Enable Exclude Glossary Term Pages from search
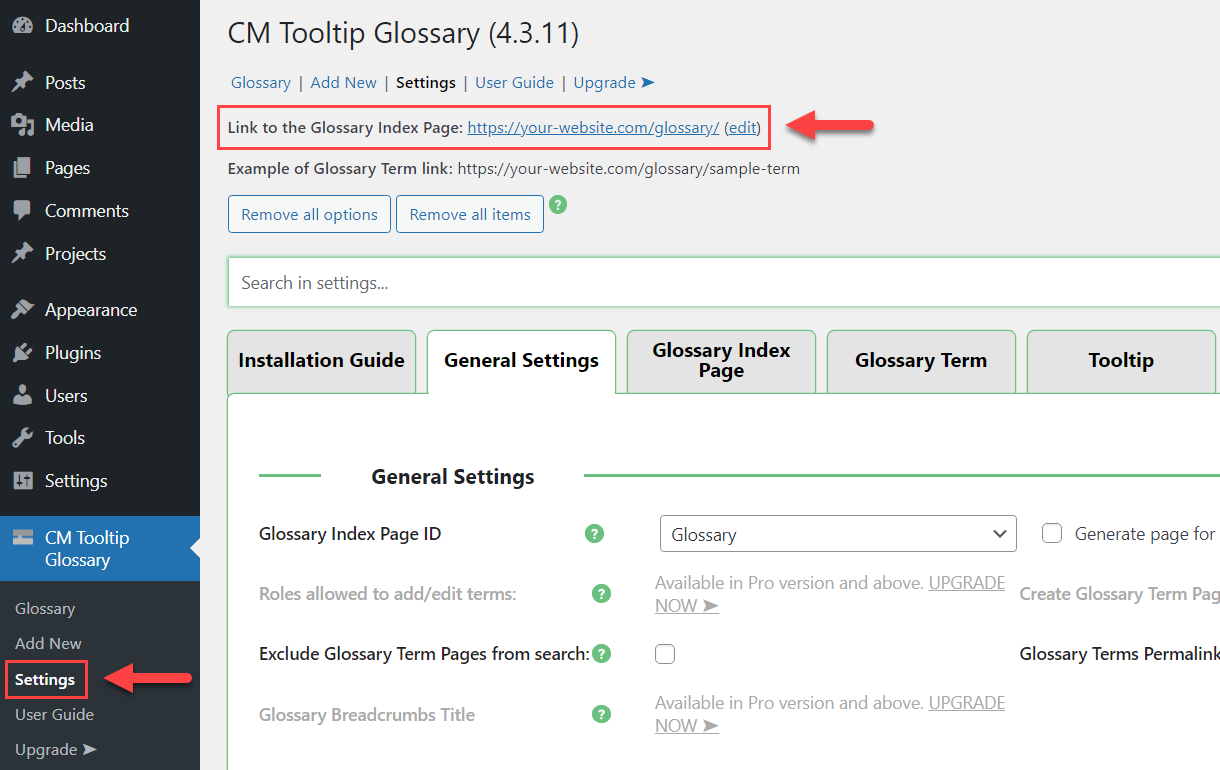The image size is (1220, 770). coord(665,654)
